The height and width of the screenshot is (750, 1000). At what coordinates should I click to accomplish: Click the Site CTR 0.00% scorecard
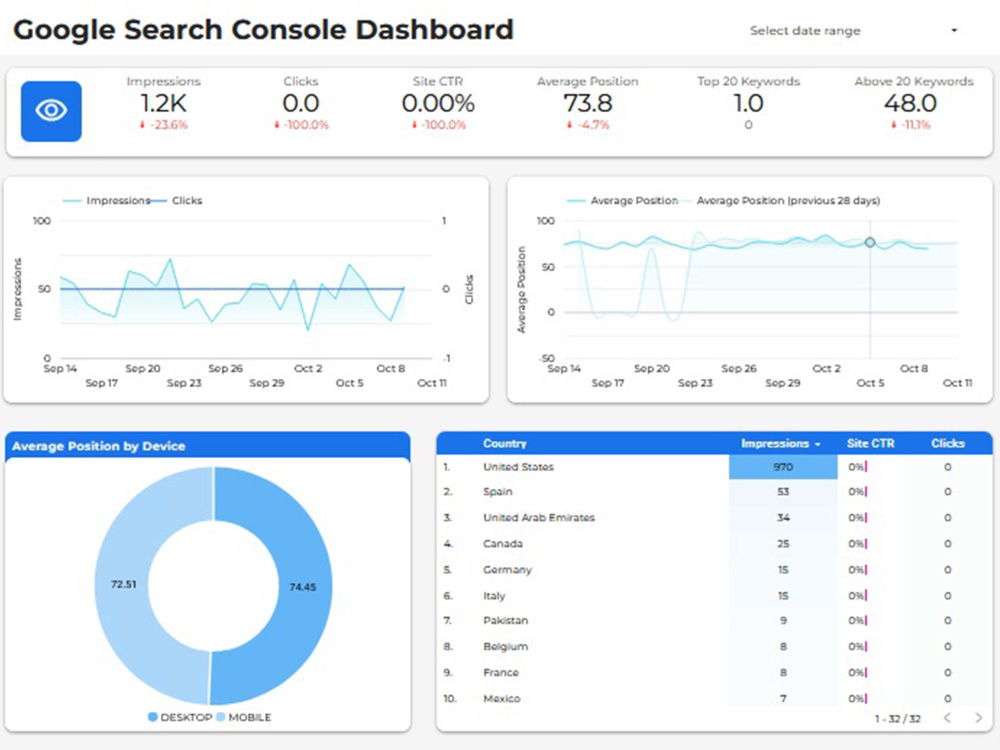[438, 103]
